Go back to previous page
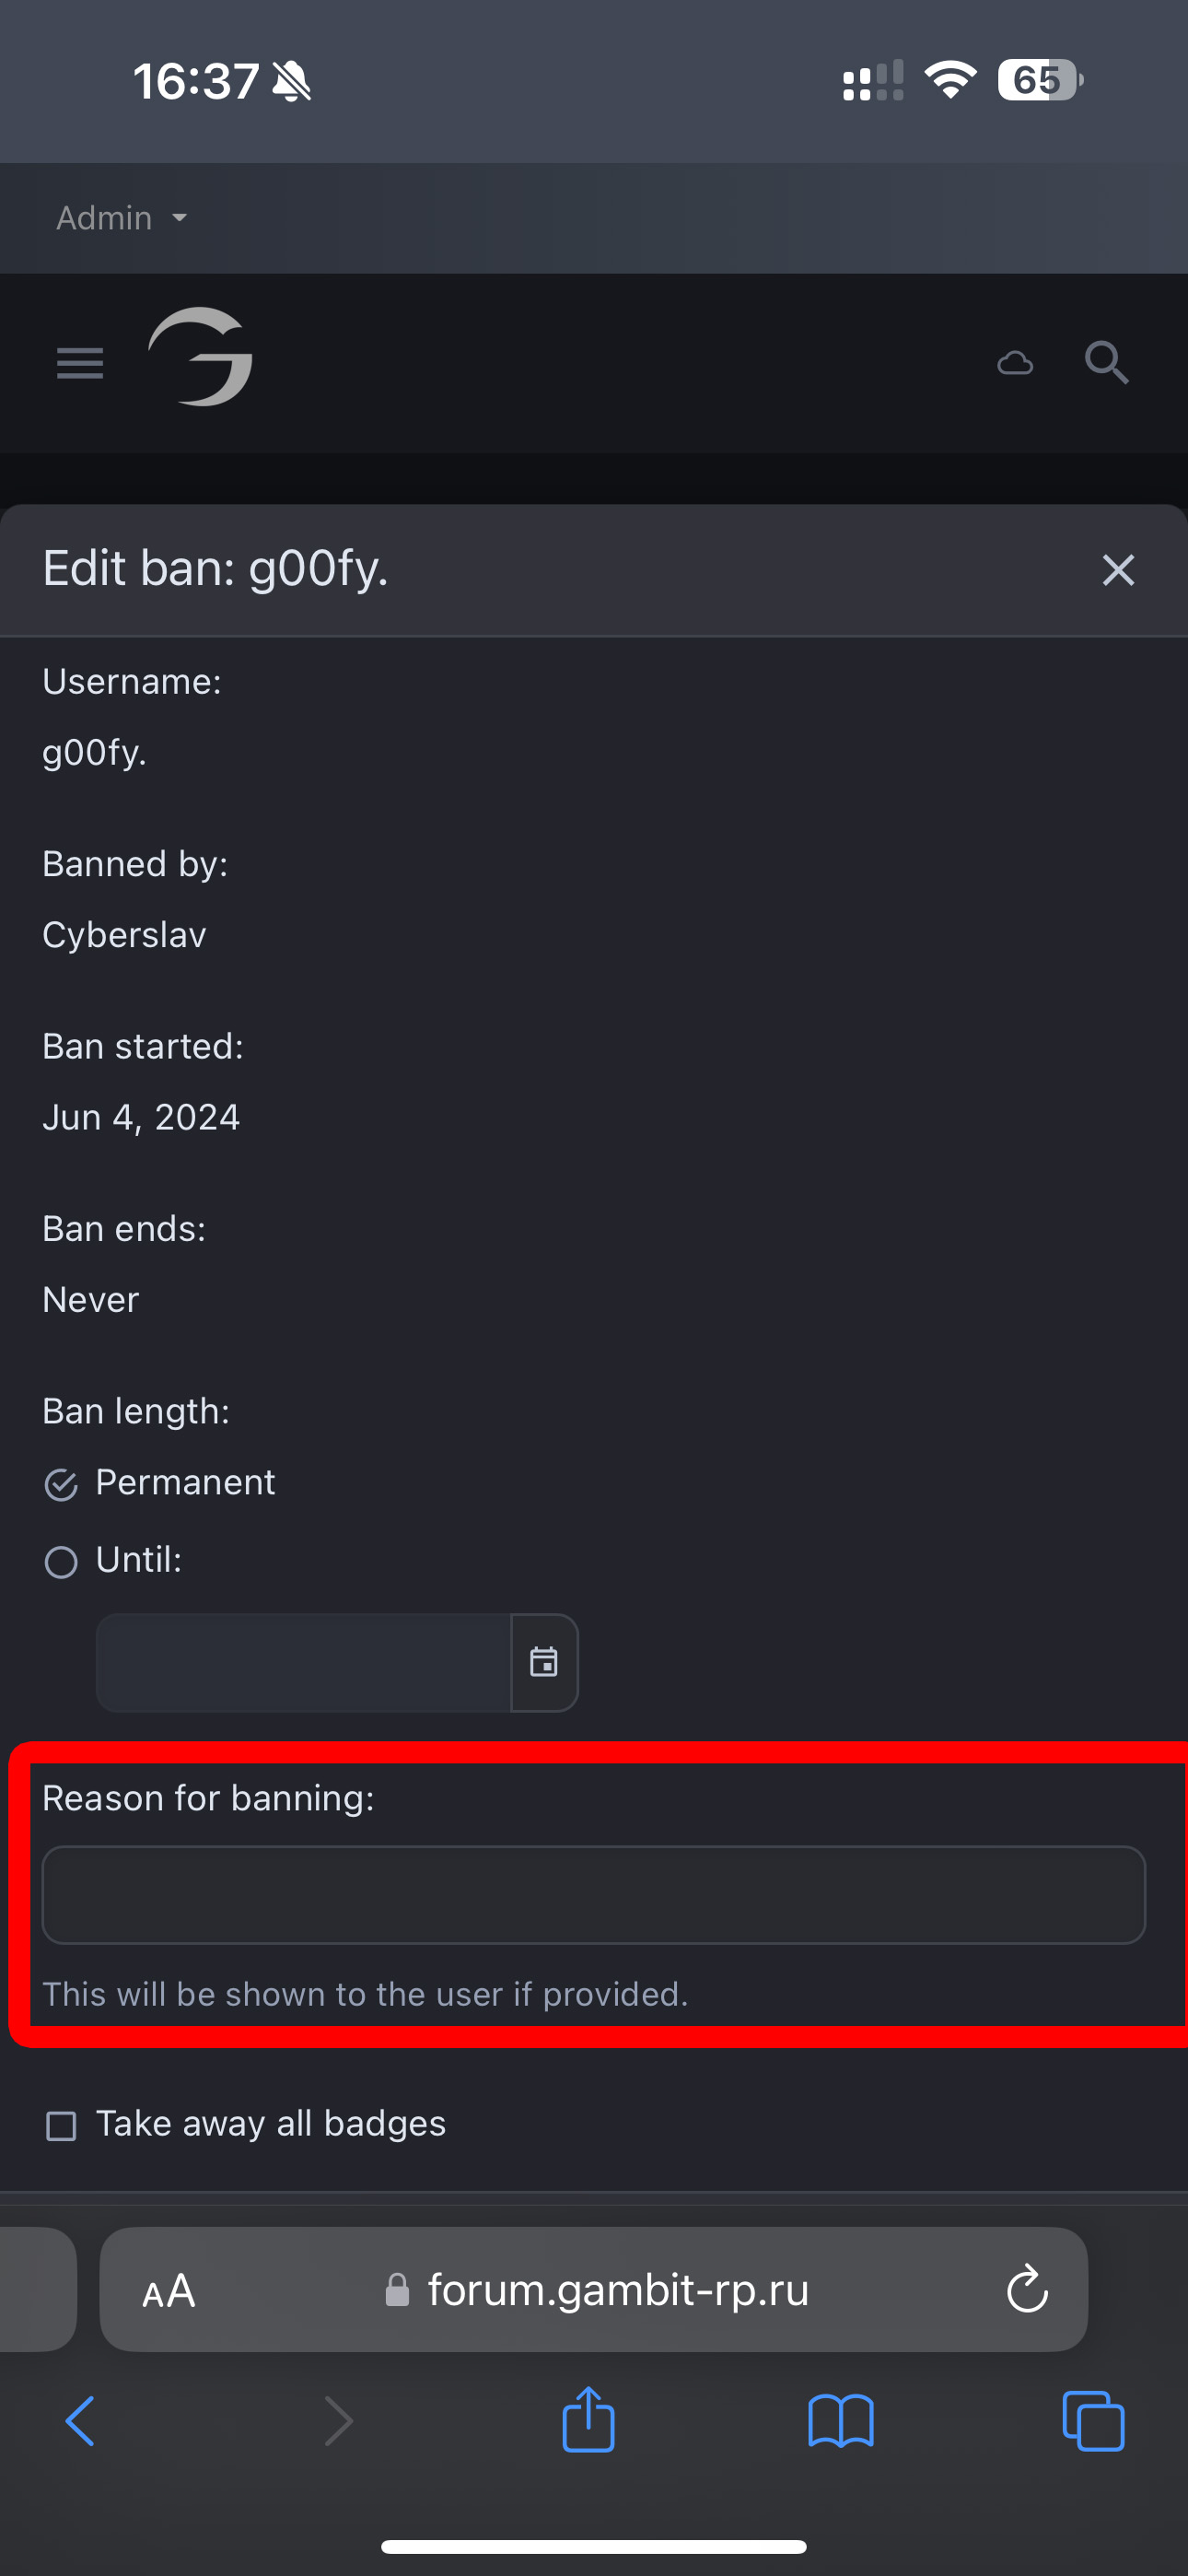The height and width of the screenshot is (2576, 1188). (80, 2421)
